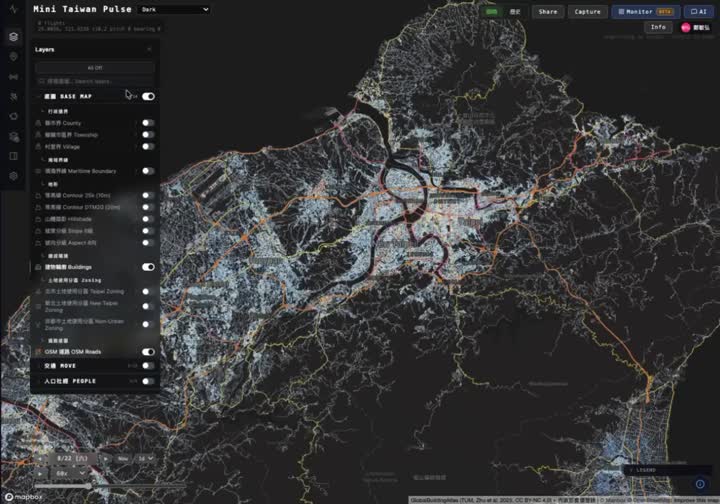Click the 8/22 date field
This screenshot has width=720, height=504.
click(73, 459)
